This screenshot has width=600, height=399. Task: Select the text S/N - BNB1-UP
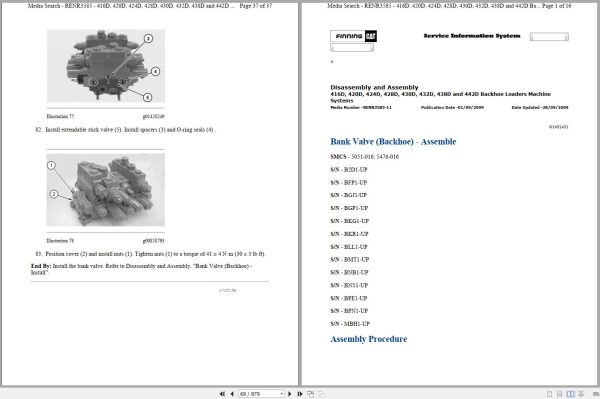[x=349, y=272]
